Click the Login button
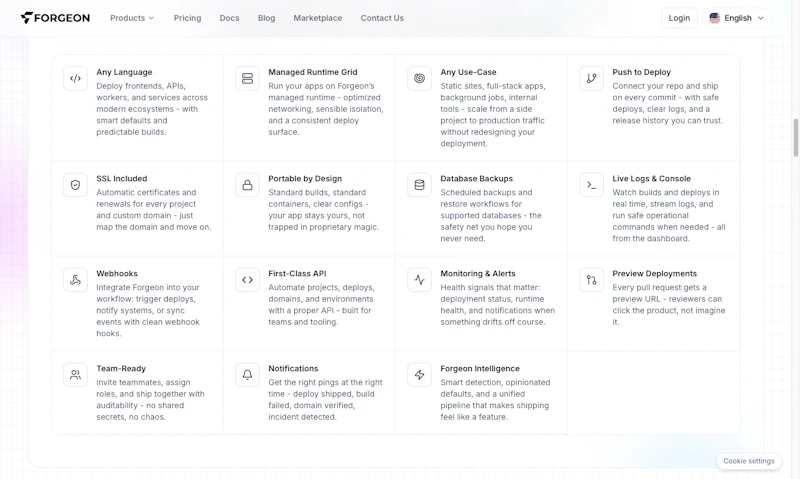The height and width of the screenshot is (479, 800). point(679,18)
